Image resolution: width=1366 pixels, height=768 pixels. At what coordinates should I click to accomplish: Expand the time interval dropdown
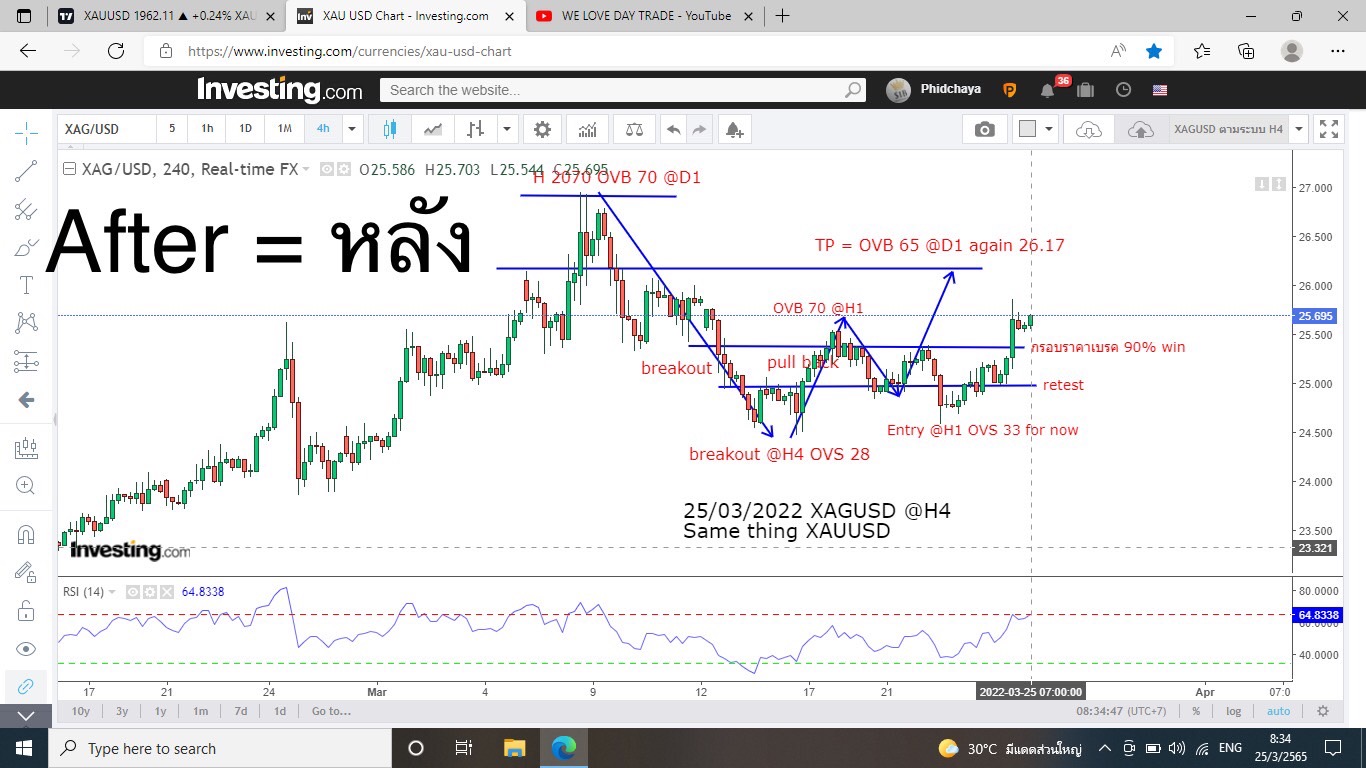point(351,129)
